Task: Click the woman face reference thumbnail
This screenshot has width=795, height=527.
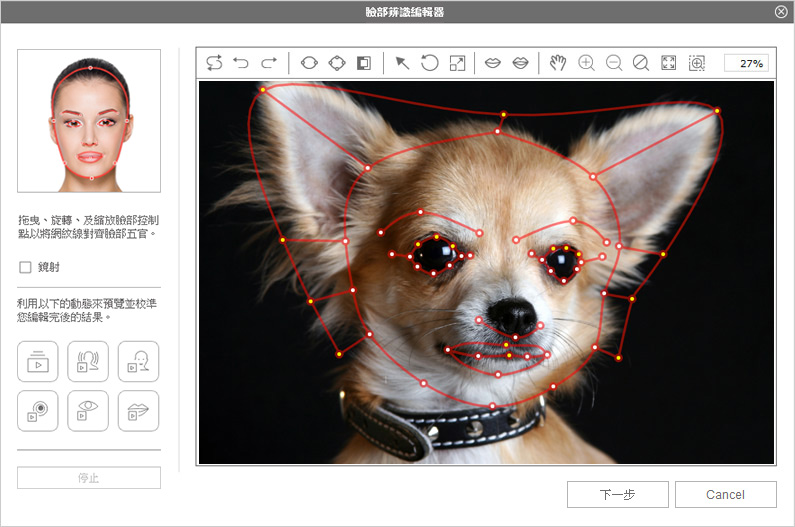Action: [x=89, y=121]
